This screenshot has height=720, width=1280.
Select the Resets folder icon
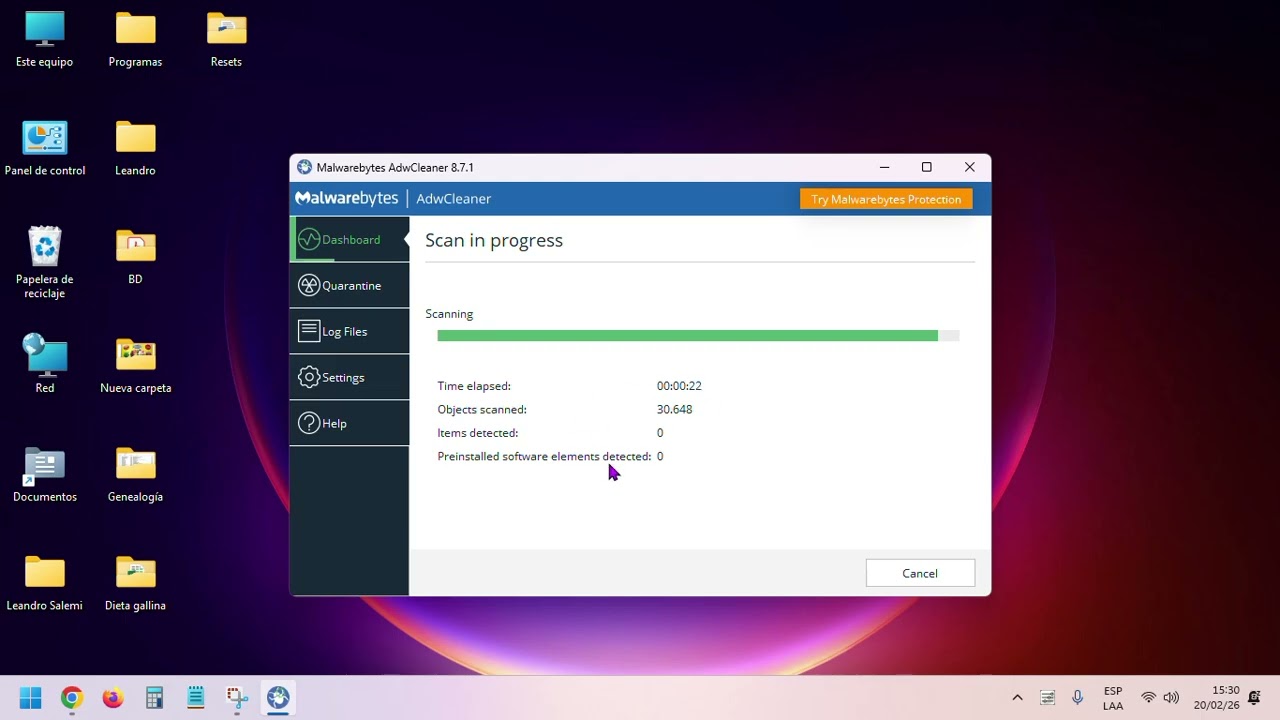[x=226, y=41]
